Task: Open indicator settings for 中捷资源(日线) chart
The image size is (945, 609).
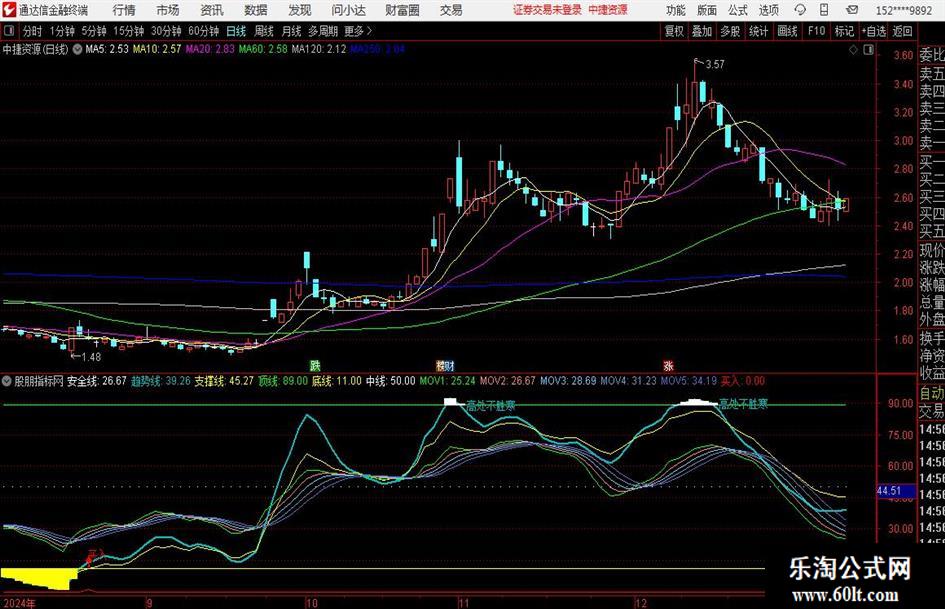Action: pyautogui.click(x=77, y=49)
